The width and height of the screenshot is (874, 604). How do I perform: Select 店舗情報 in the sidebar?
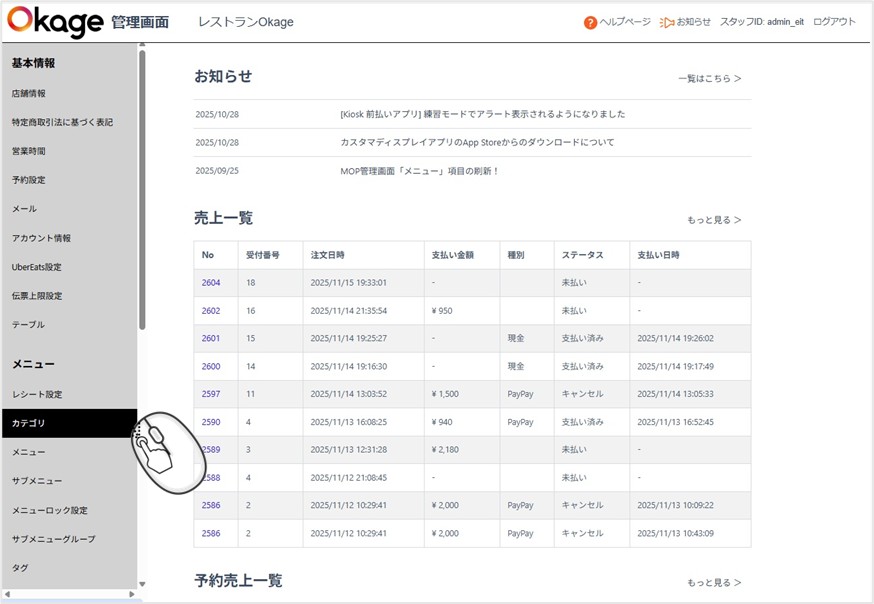pyautogui.click(x=29, y=93)
